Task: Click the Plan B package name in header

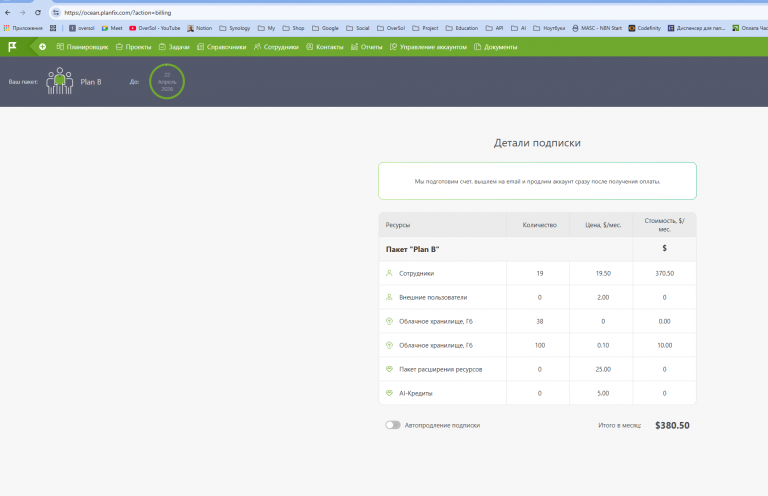Action: (x=91, y=82)
